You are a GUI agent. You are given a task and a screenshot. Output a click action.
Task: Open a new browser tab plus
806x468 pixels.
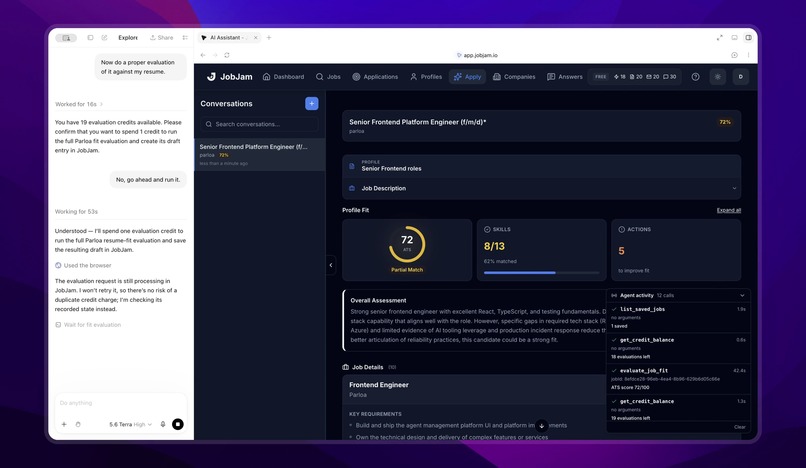coord(269,38)
